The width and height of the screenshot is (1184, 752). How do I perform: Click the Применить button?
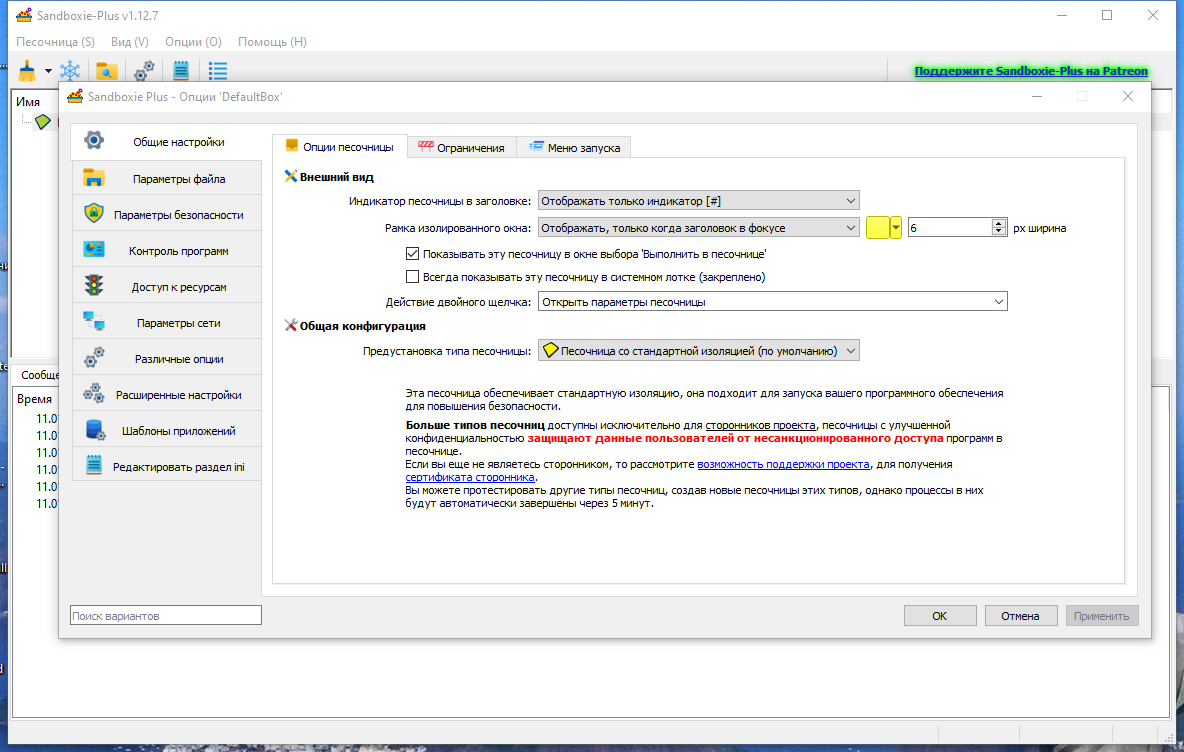[x=1102, y=616]
